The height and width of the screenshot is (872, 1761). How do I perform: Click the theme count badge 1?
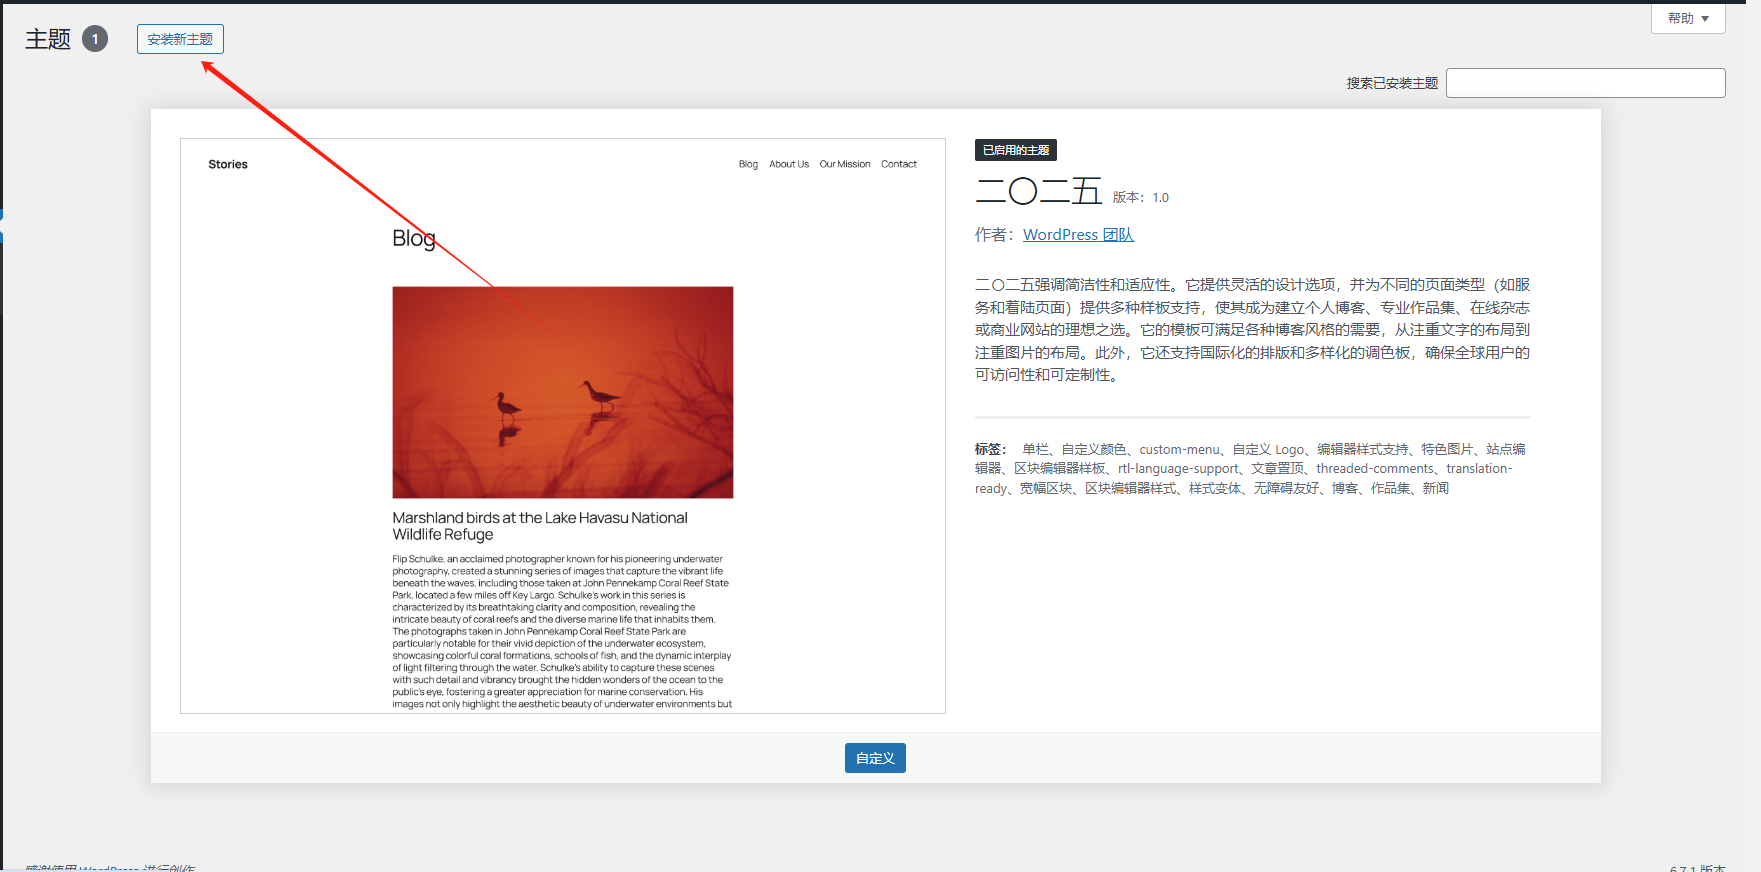click(95, 39)
